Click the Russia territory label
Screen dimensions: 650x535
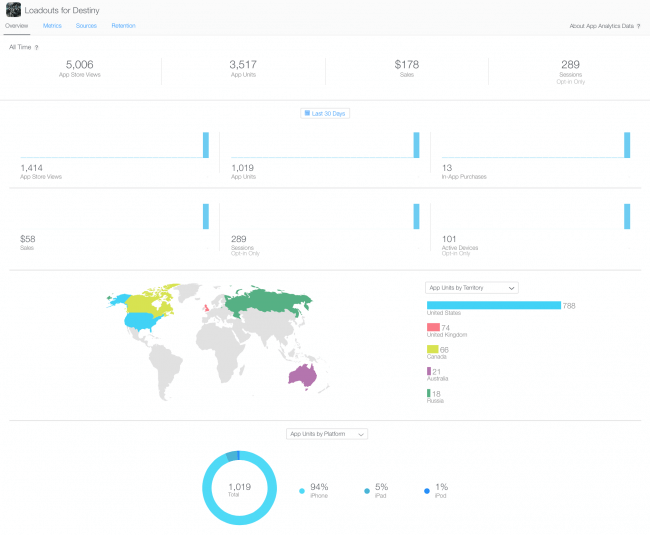435,401
